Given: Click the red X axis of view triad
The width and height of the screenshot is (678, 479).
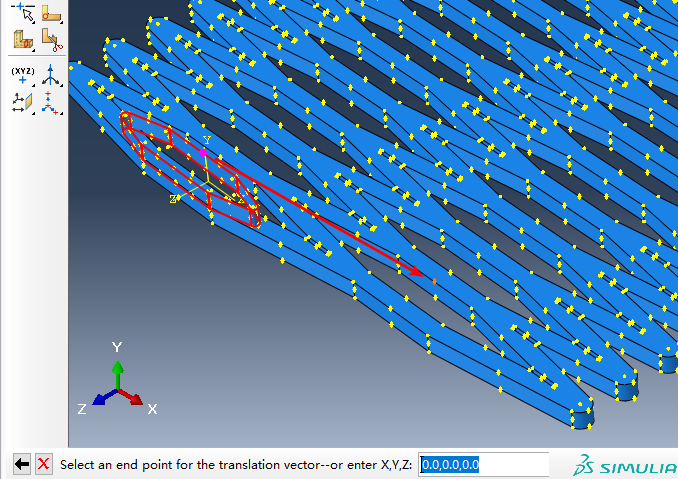Looking at the screenshot, I should coord(131,397).
